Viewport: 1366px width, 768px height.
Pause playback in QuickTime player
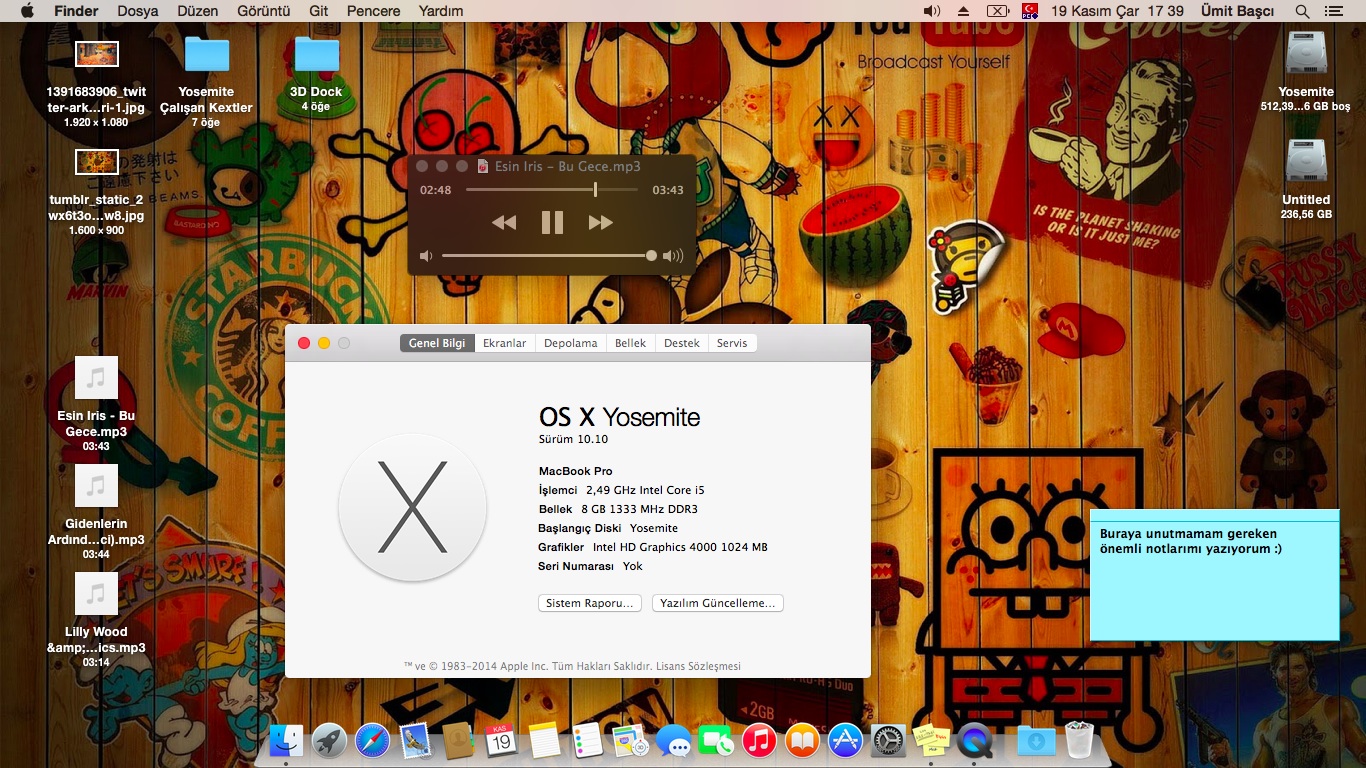pyautogui.click(x=552, y=222)
